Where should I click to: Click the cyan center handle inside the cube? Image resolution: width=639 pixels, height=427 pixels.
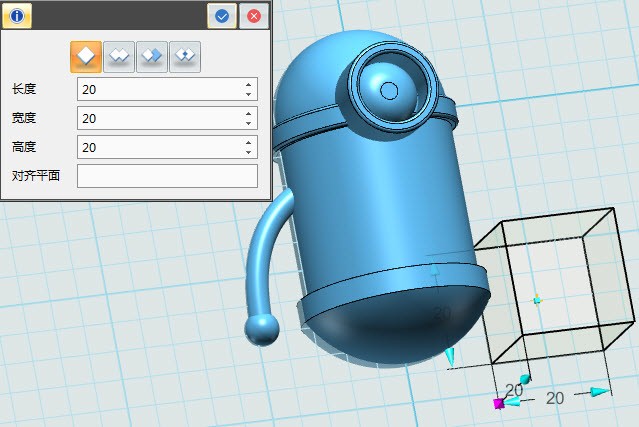pyautogui.click(x=537, y=298)
